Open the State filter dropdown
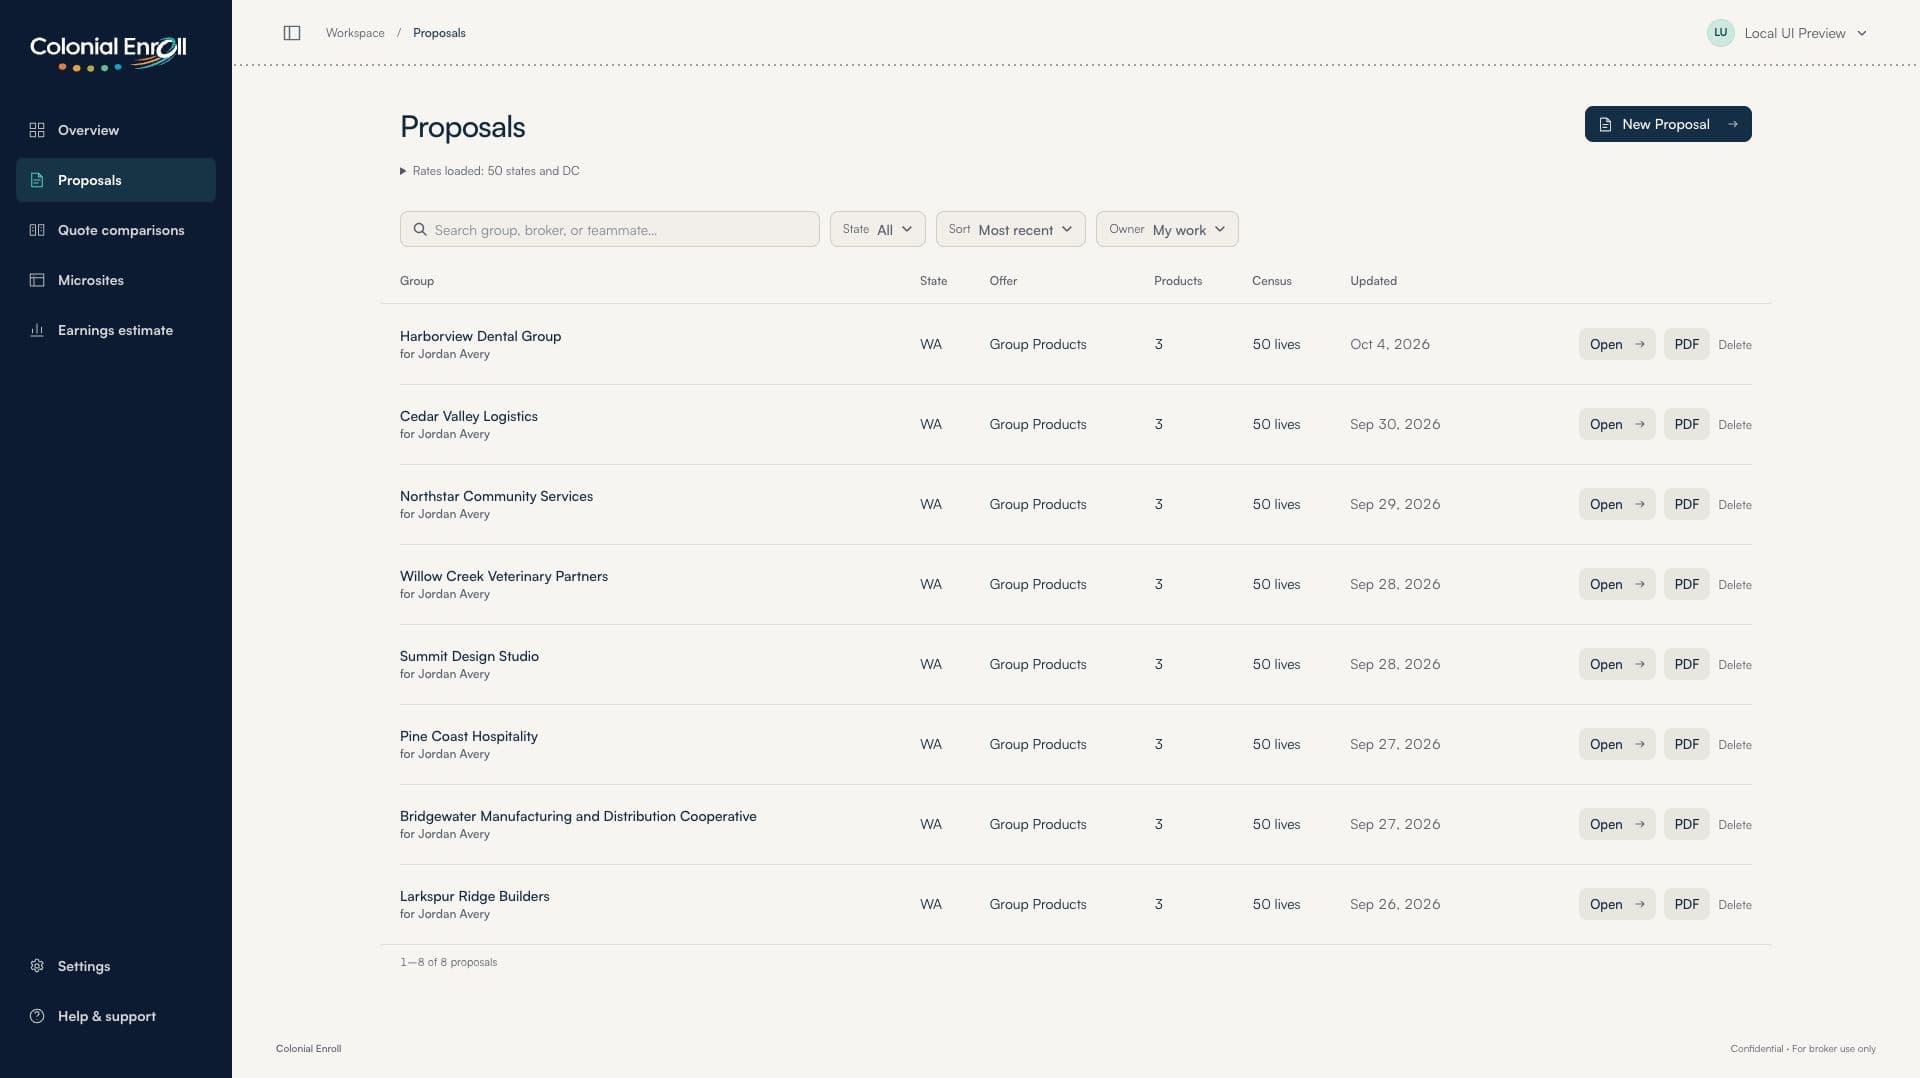Screen dimensions: 1920x1078 877,229
